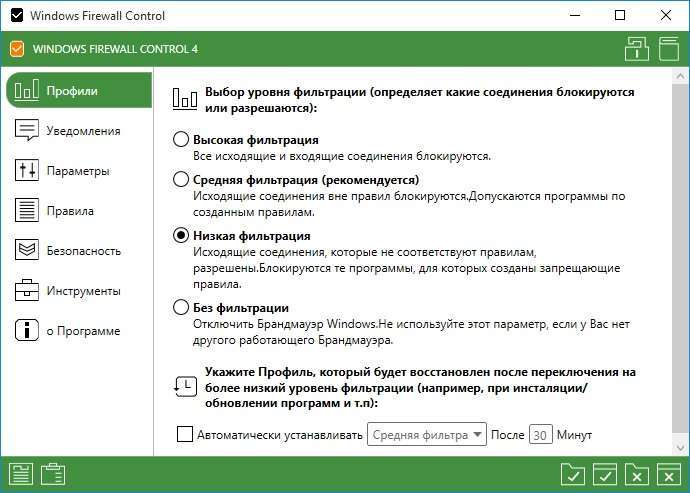This screenshot has height=493, width=690.
Task: Click the restore profile clock icon
Action: (185, 386)
